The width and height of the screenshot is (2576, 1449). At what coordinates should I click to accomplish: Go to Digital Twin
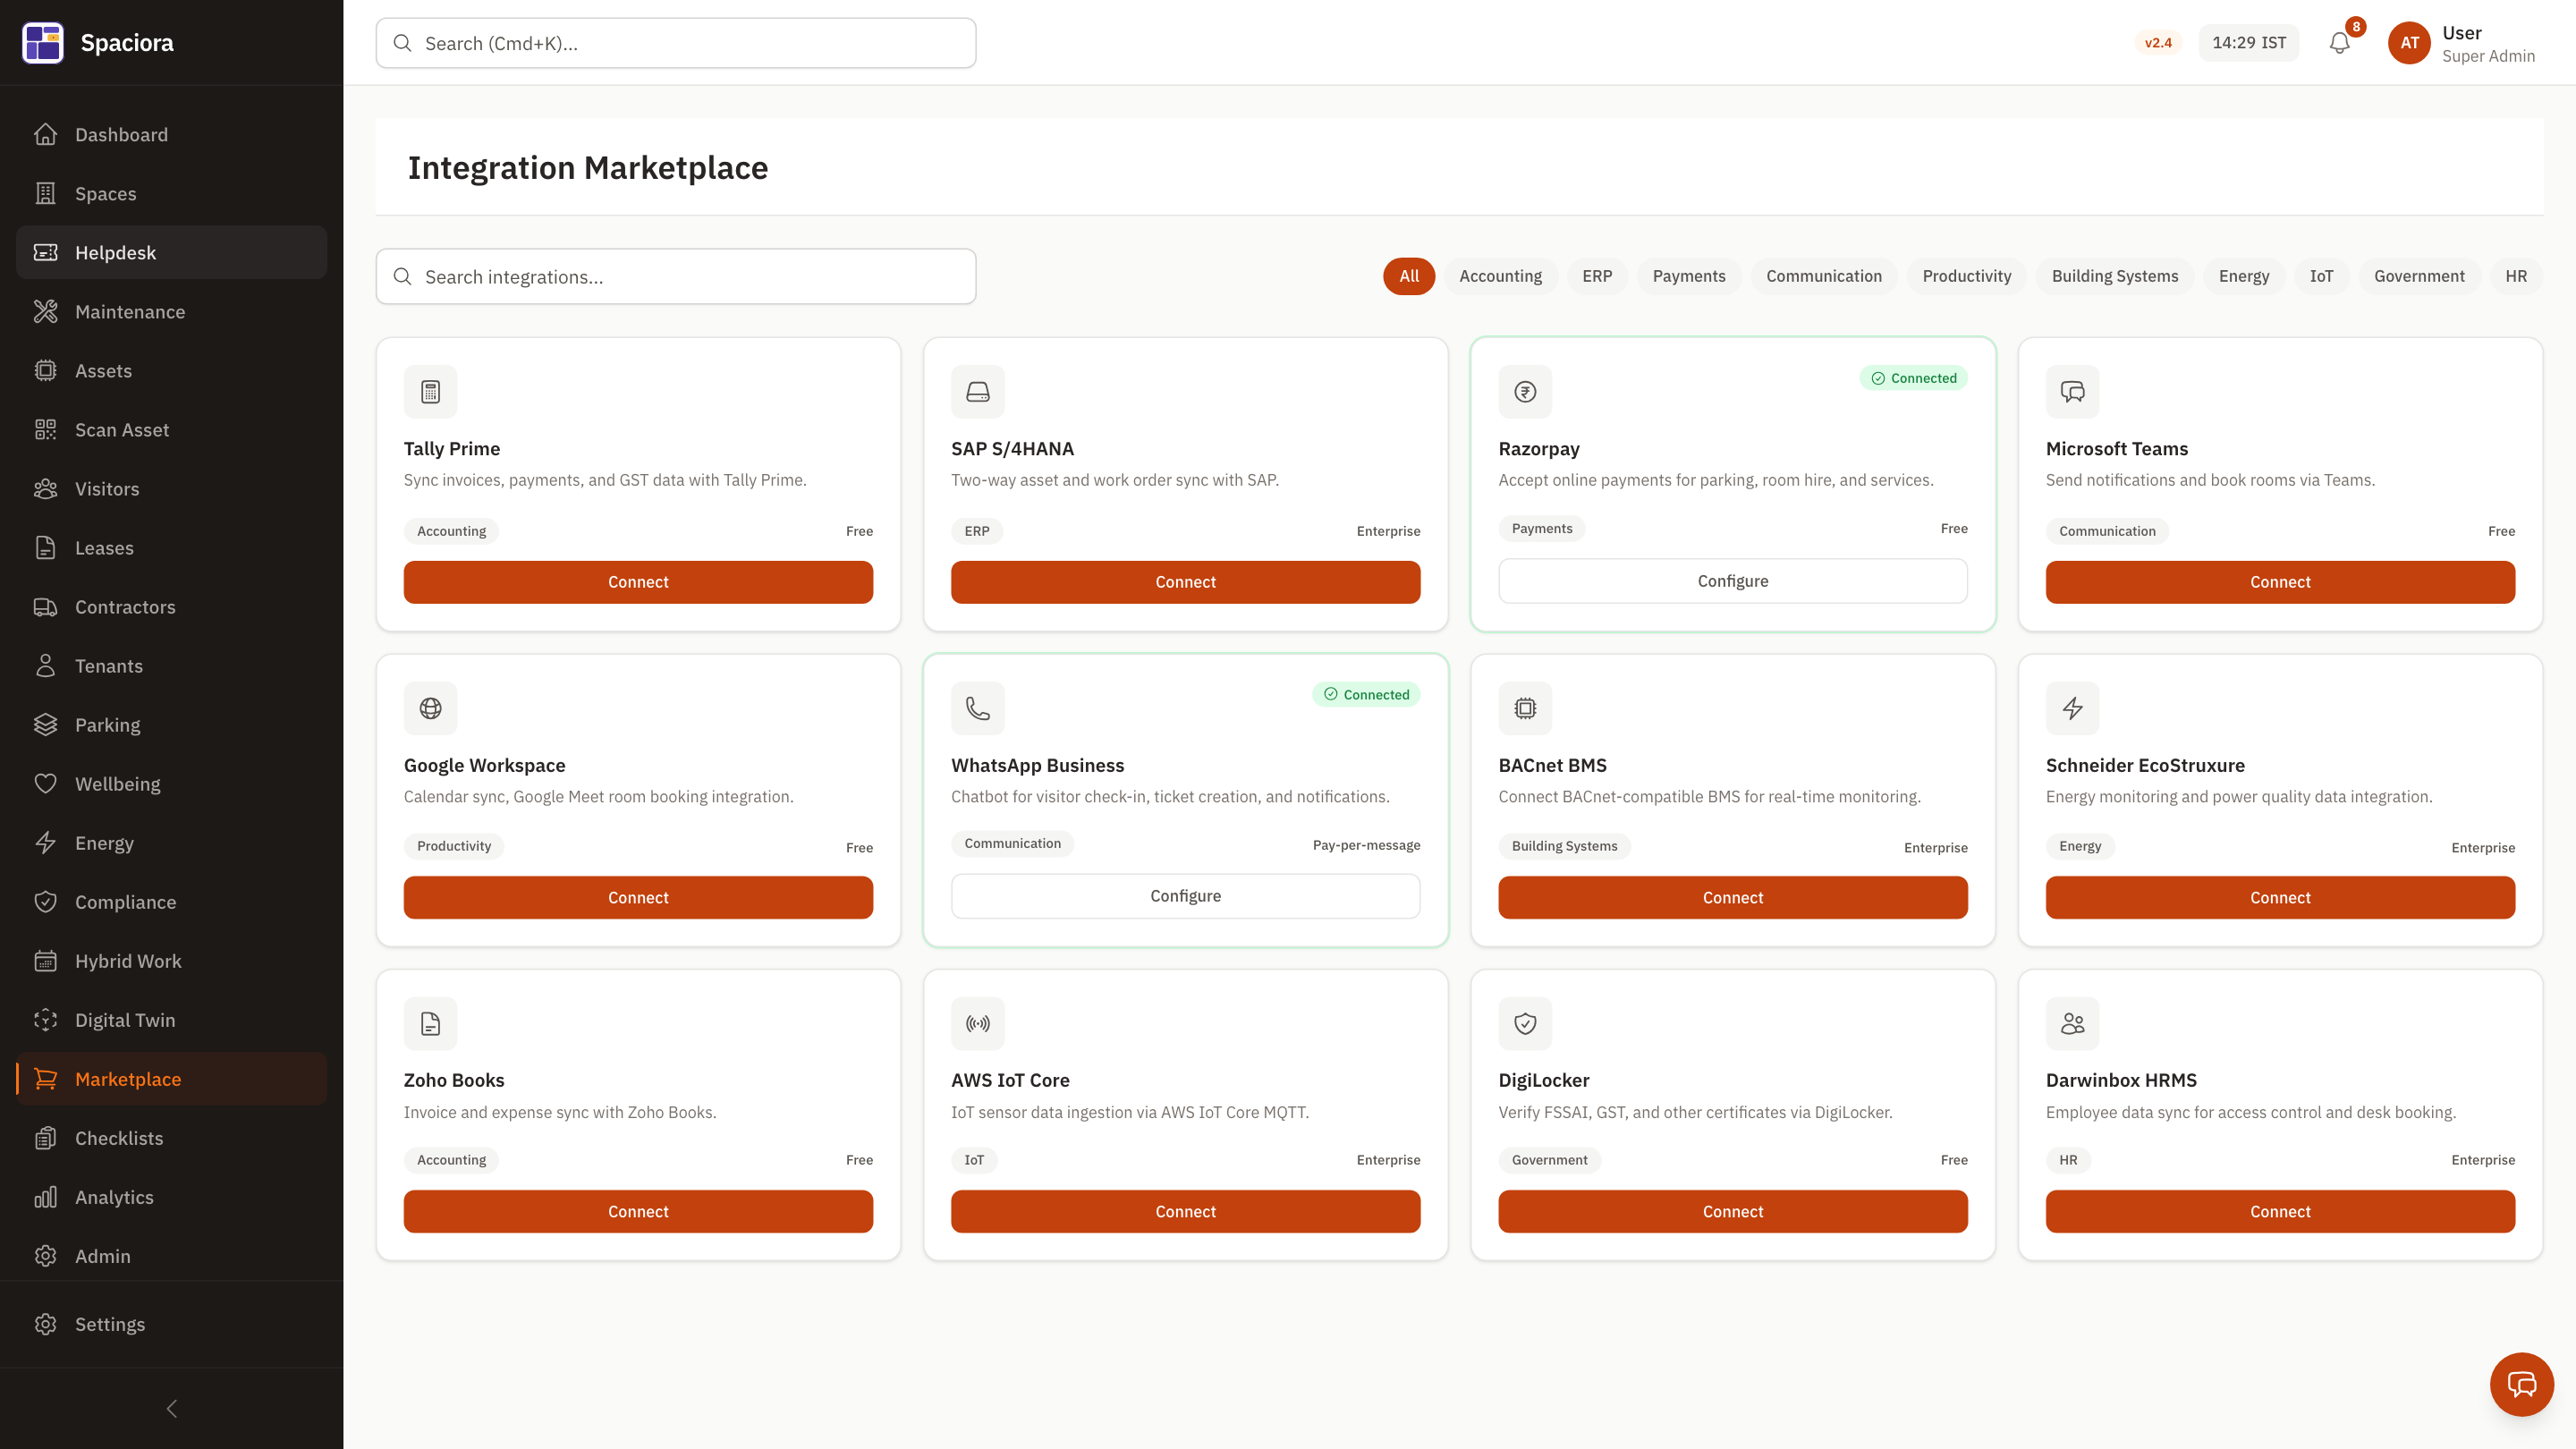click(172, 1019)
